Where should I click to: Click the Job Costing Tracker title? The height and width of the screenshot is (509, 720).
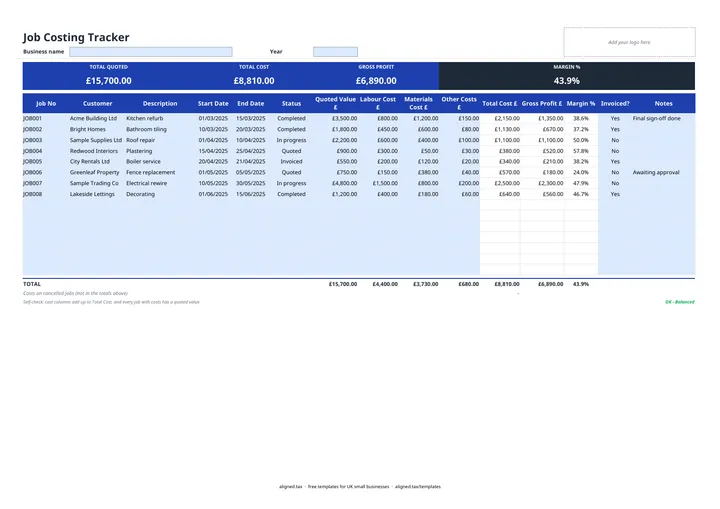[x=76, y=37]
